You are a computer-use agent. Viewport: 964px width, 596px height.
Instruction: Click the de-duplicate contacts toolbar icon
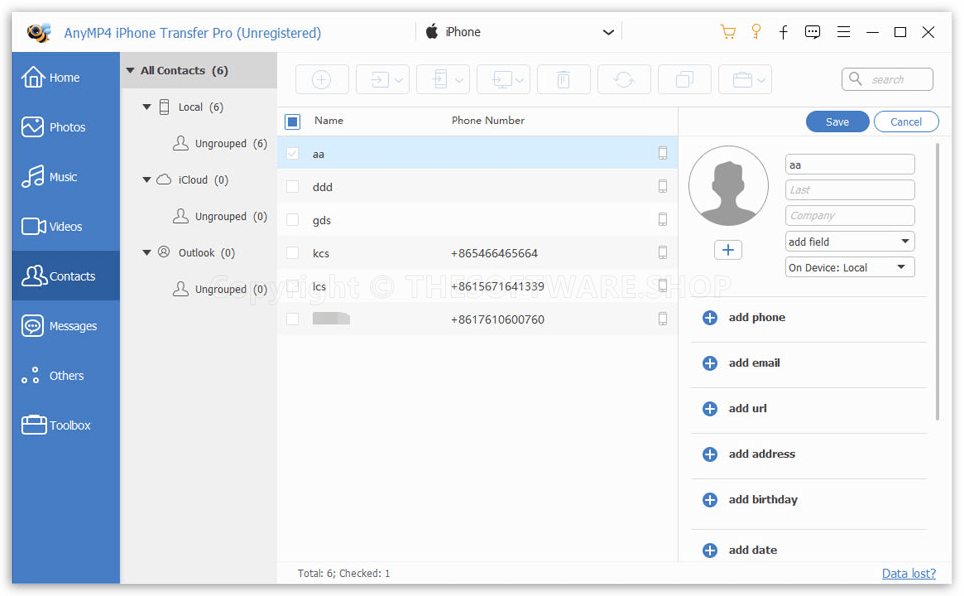click(684, 80)
